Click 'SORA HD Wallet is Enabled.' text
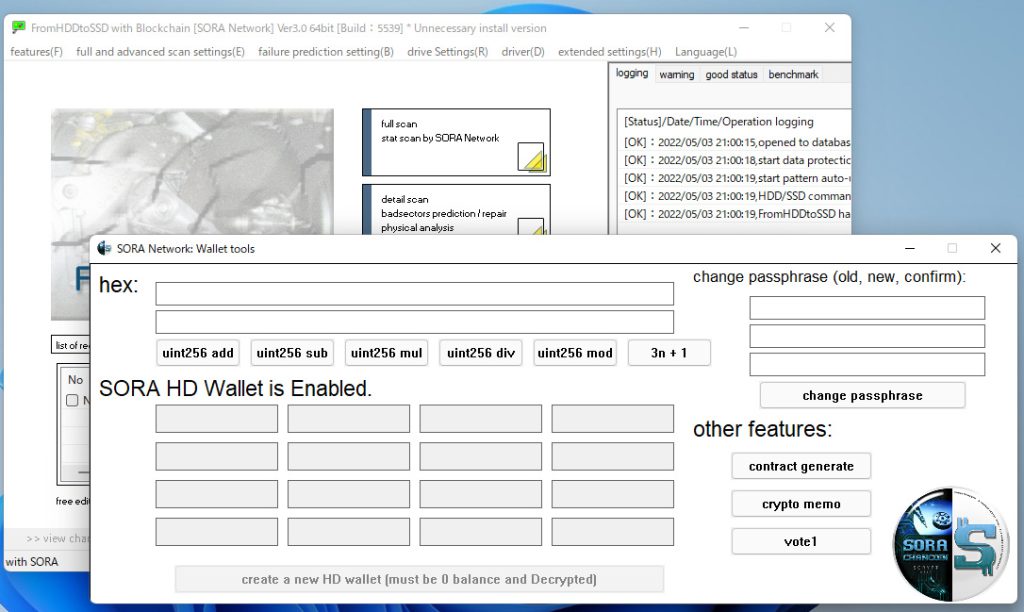The width and height of the screenshot is (1024, 612). 235,389
